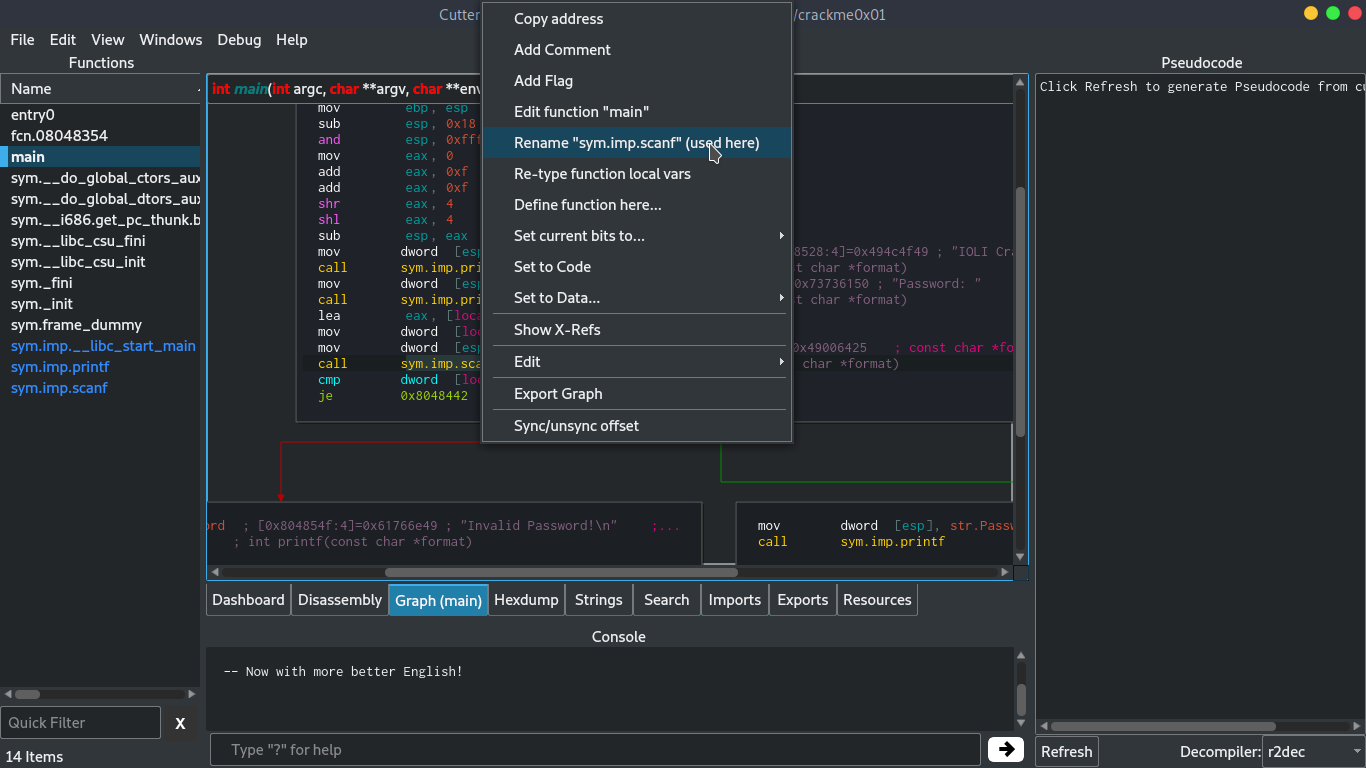
Task: Switch to the Strings tab
Action: click(x=598, y=599)
